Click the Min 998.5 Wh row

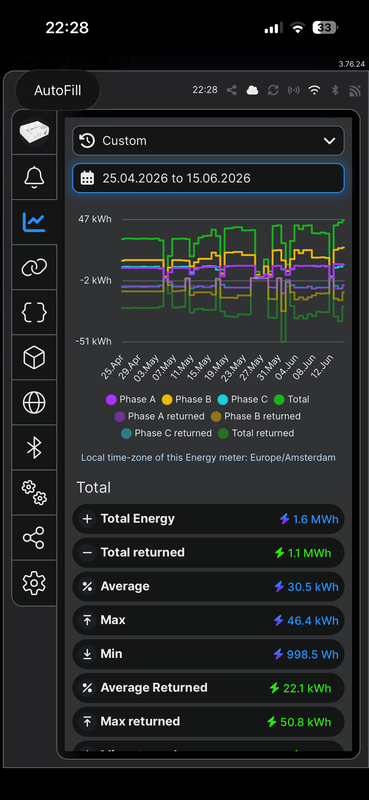[208, 654]
